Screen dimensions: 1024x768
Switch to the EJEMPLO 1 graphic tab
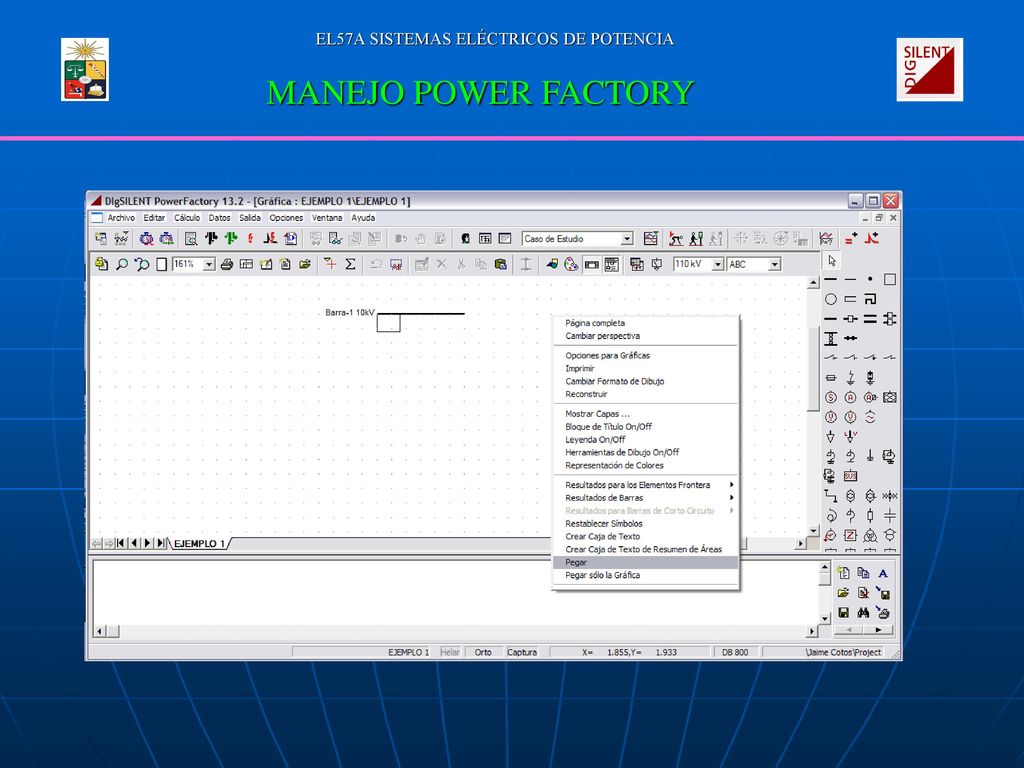pyautogui.click(x=200, y=543)
